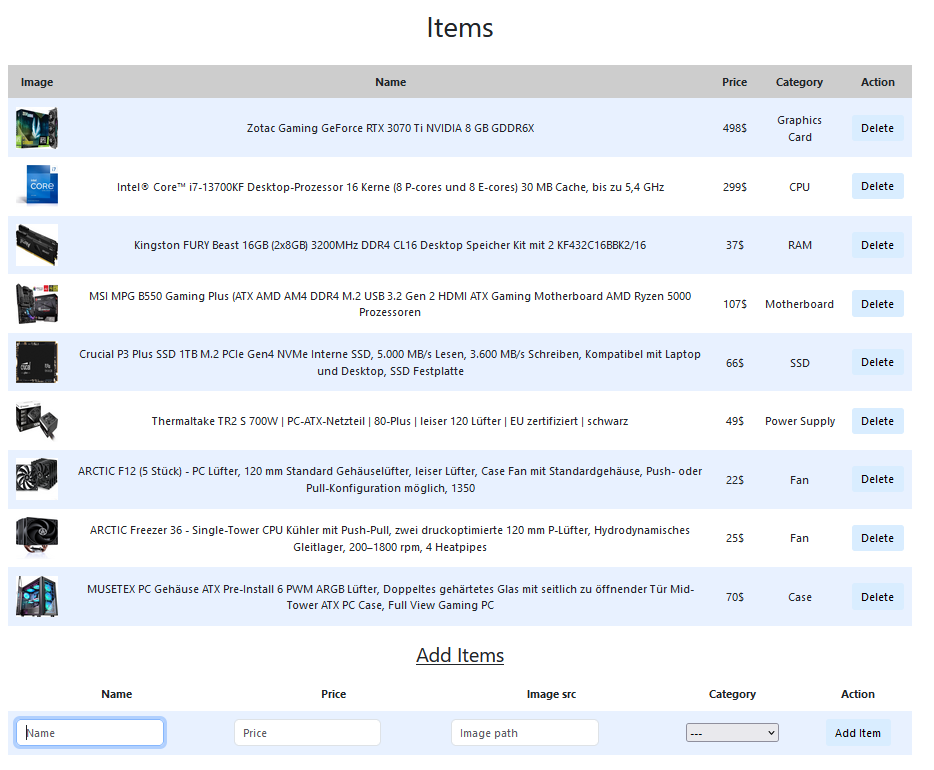Viewport: 934px width, 770px height.
Task: Click the Power Supply category cell
Action: (799, 421)
